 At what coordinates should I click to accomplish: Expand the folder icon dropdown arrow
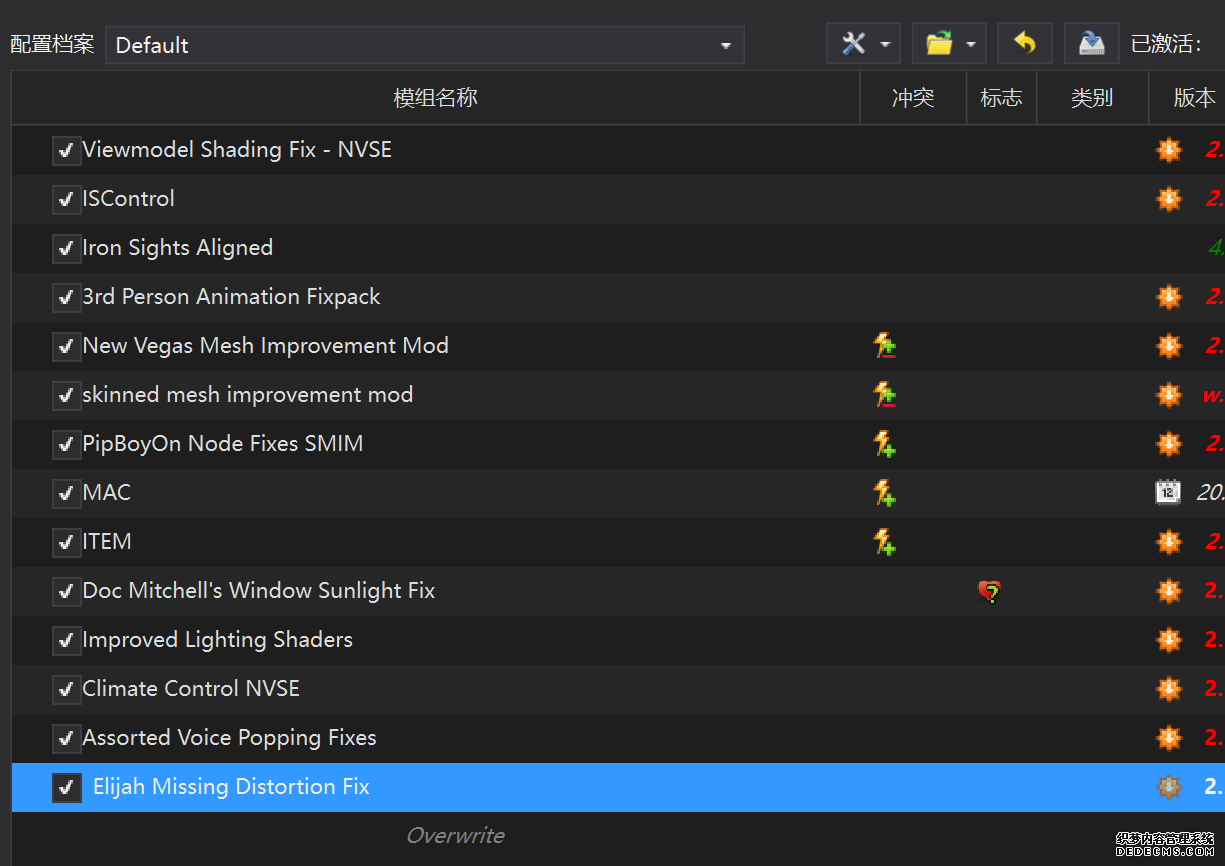coord(970,45)
